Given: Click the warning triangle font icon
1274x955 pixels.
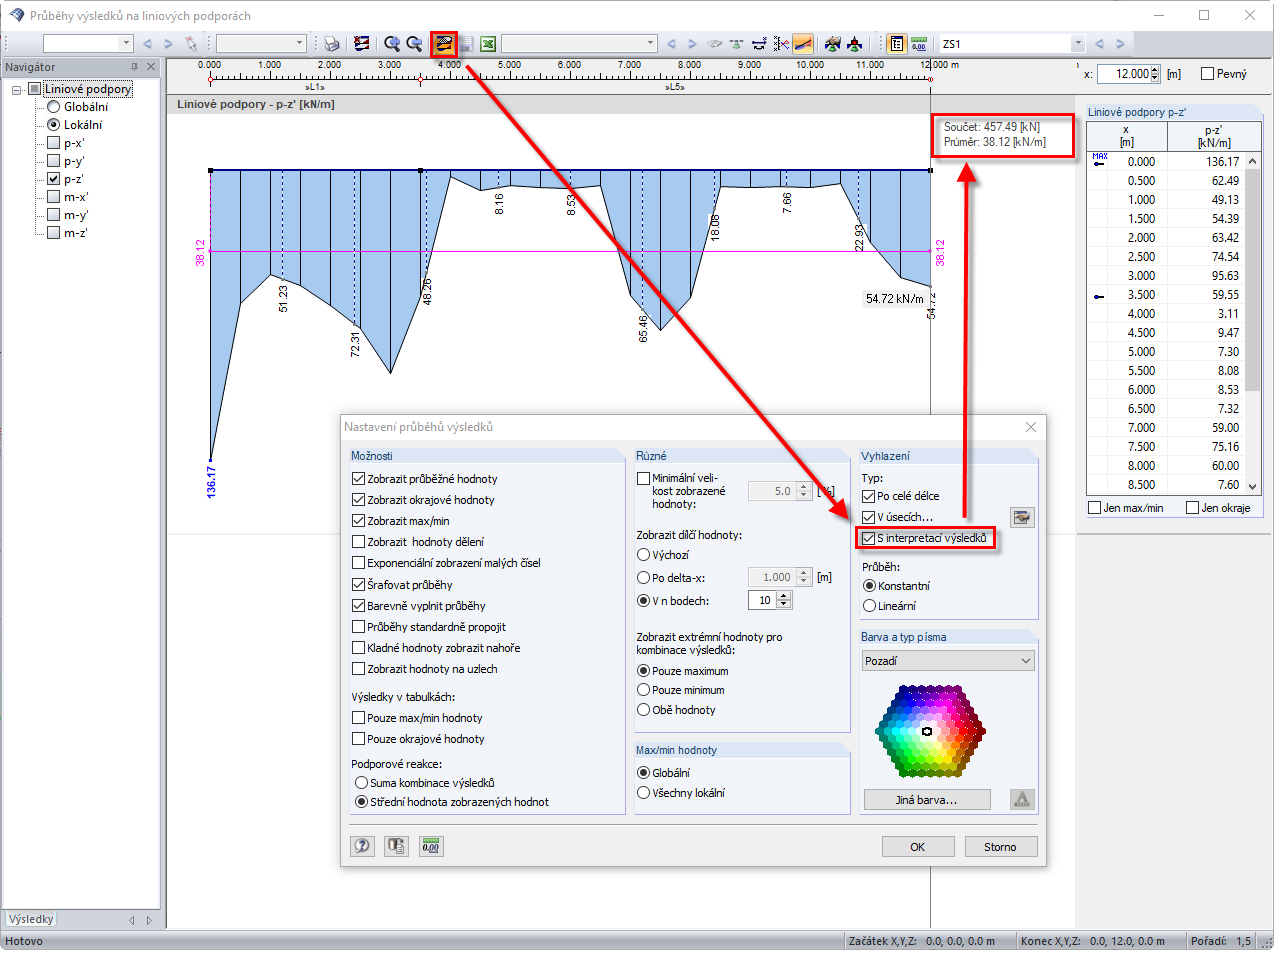Looking at the screenshot, I should [1021, 799].
